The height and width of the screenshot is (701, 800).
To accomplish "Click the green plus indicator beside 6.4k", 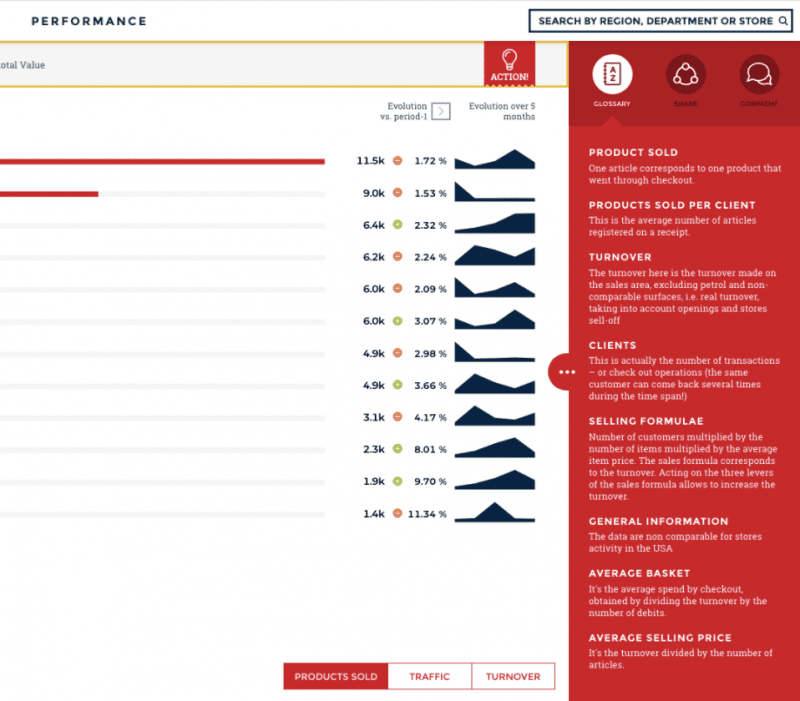I will pos(397,225).
